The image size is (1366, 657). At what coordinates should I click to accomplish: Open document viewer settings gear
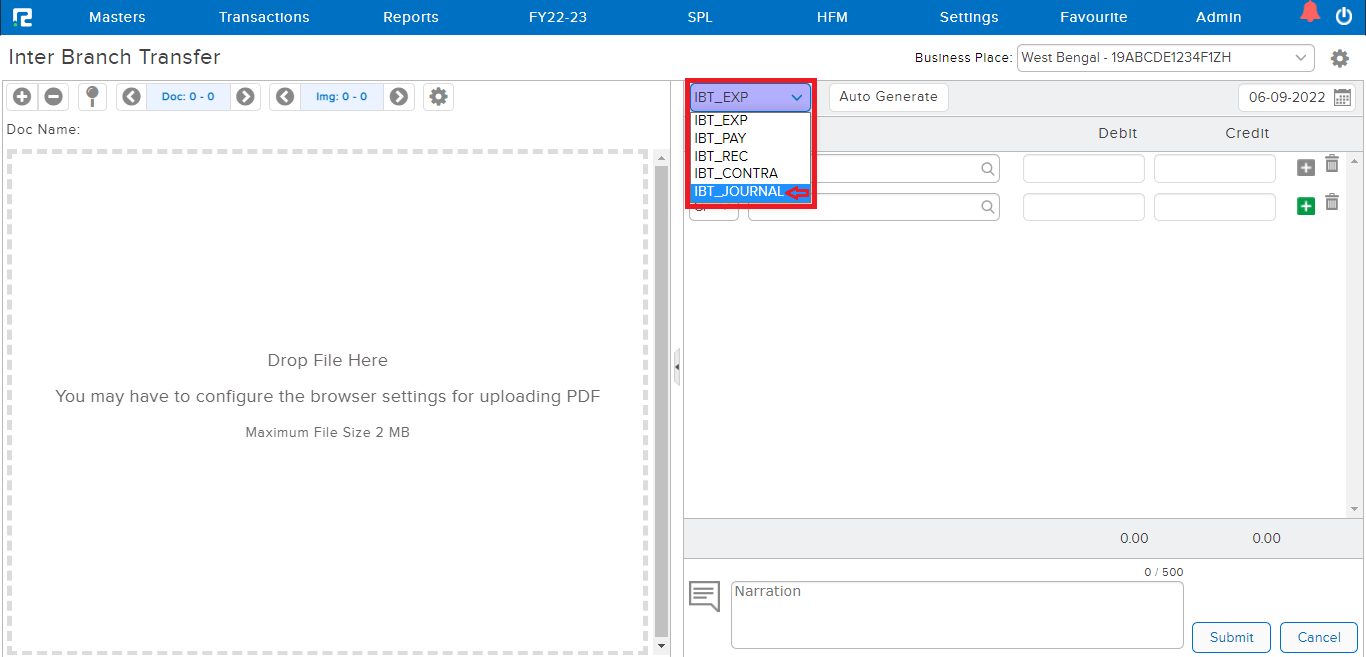pyautogui.click(x=438, y=97)
